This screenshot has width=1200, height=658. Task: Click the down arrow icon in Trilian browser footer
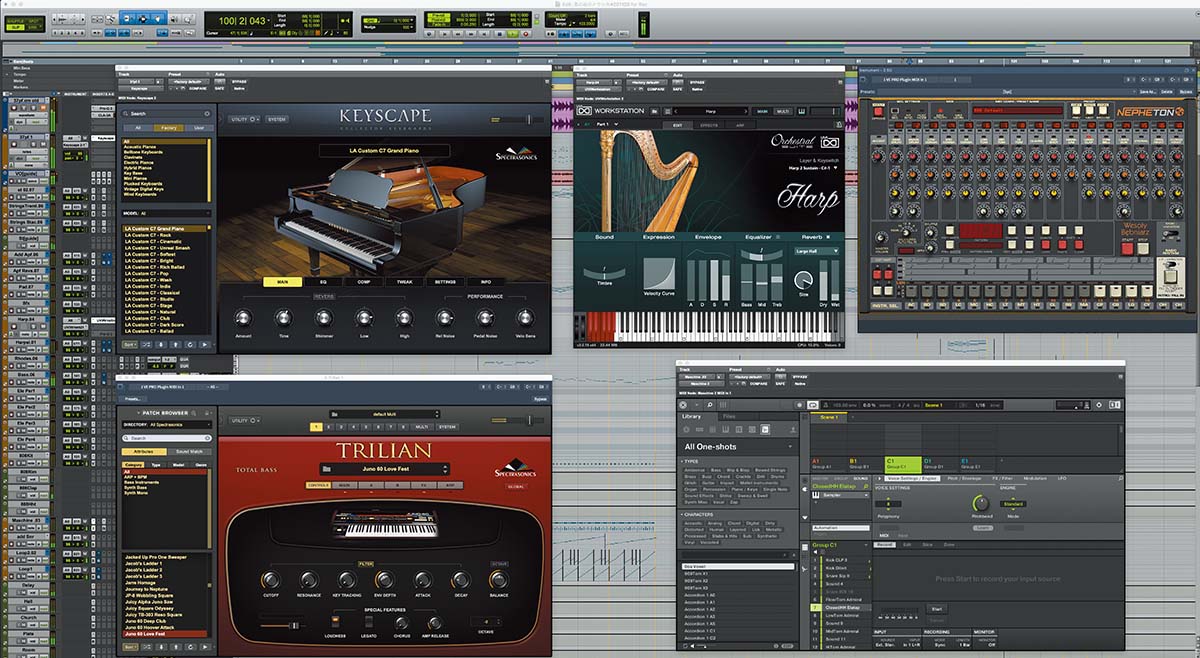[161, 647]
